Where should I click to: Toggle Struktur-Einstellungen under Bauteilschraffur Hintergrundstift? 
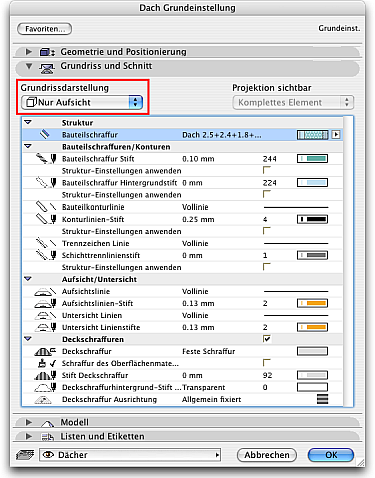pos(266,194)
